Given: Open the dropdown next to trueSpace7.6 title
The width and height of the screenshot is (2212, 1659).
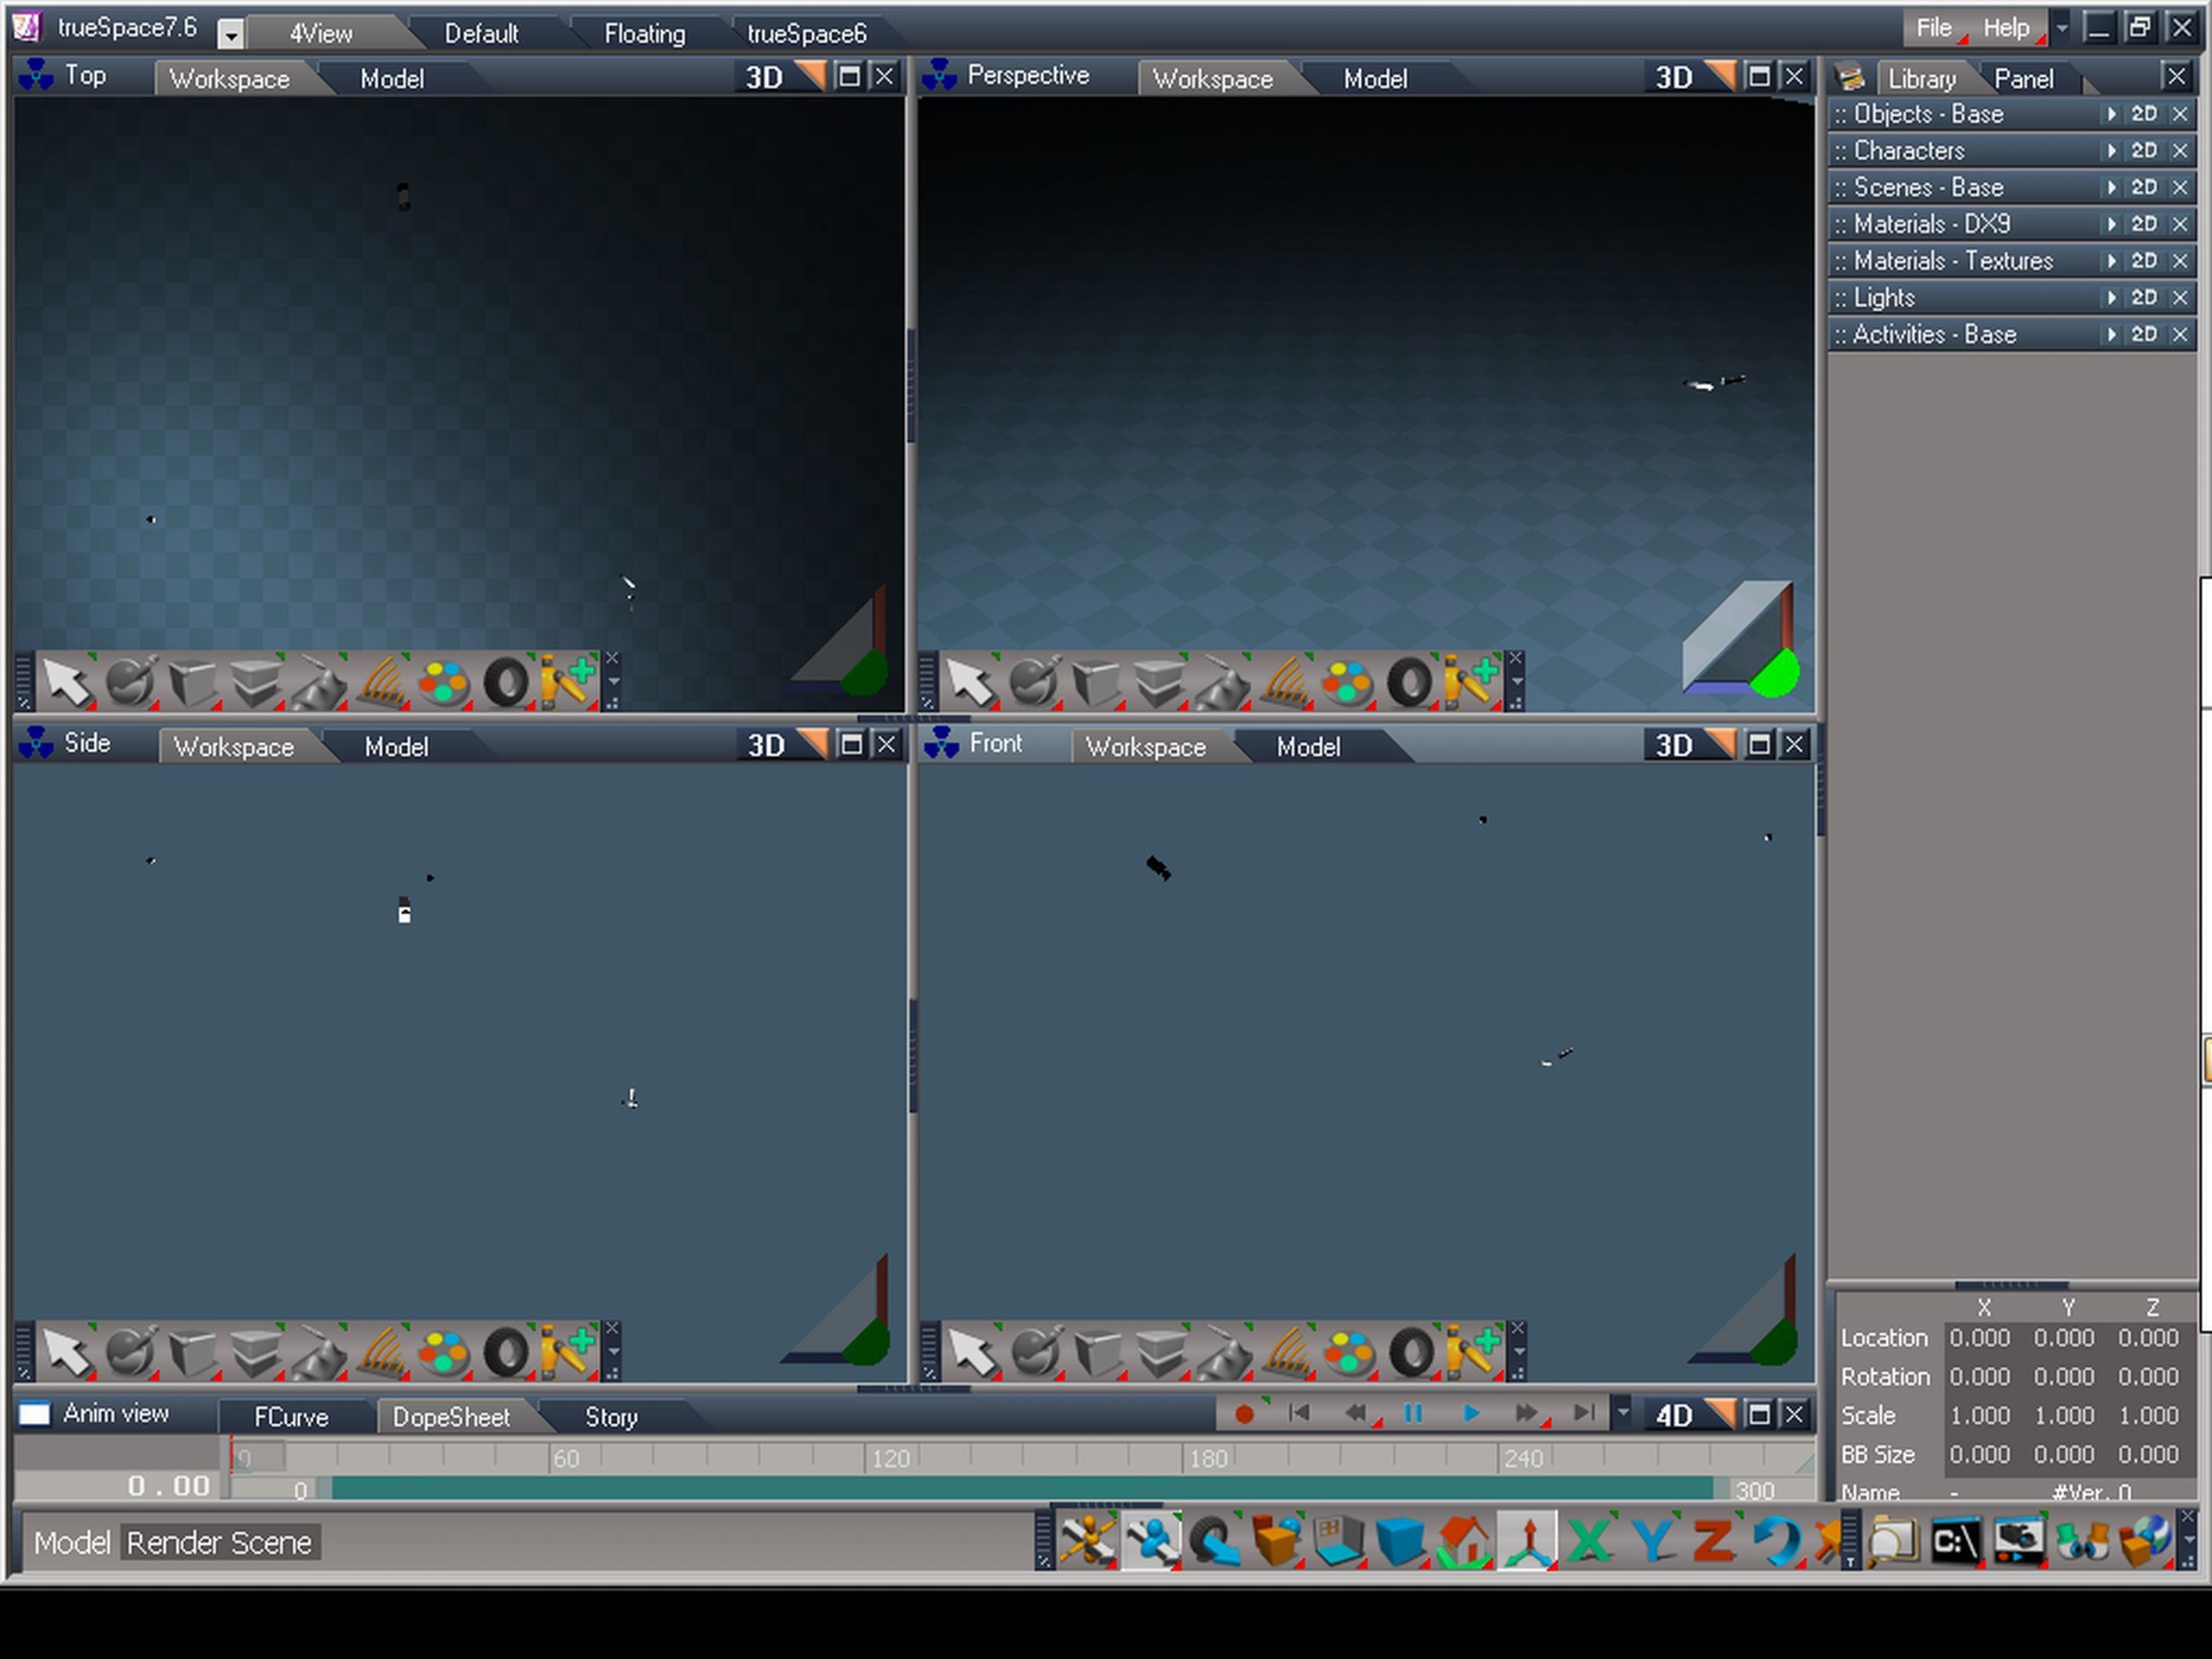Looking at the screenshot, I should [x=231, y=36].
